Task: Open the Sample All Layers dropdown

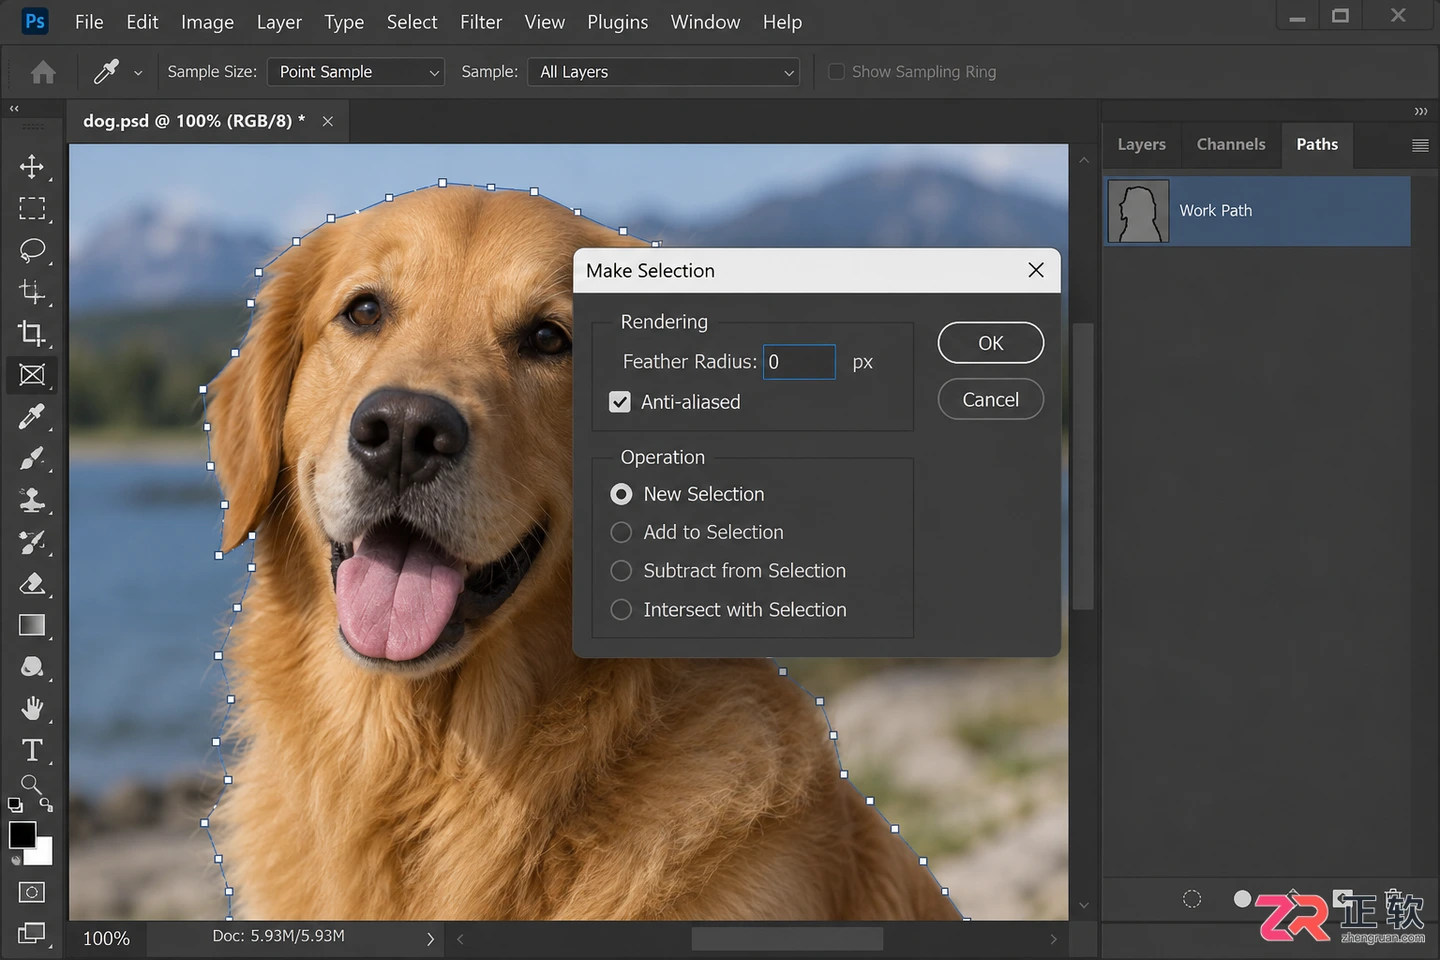Action: (x=664, y=72)
